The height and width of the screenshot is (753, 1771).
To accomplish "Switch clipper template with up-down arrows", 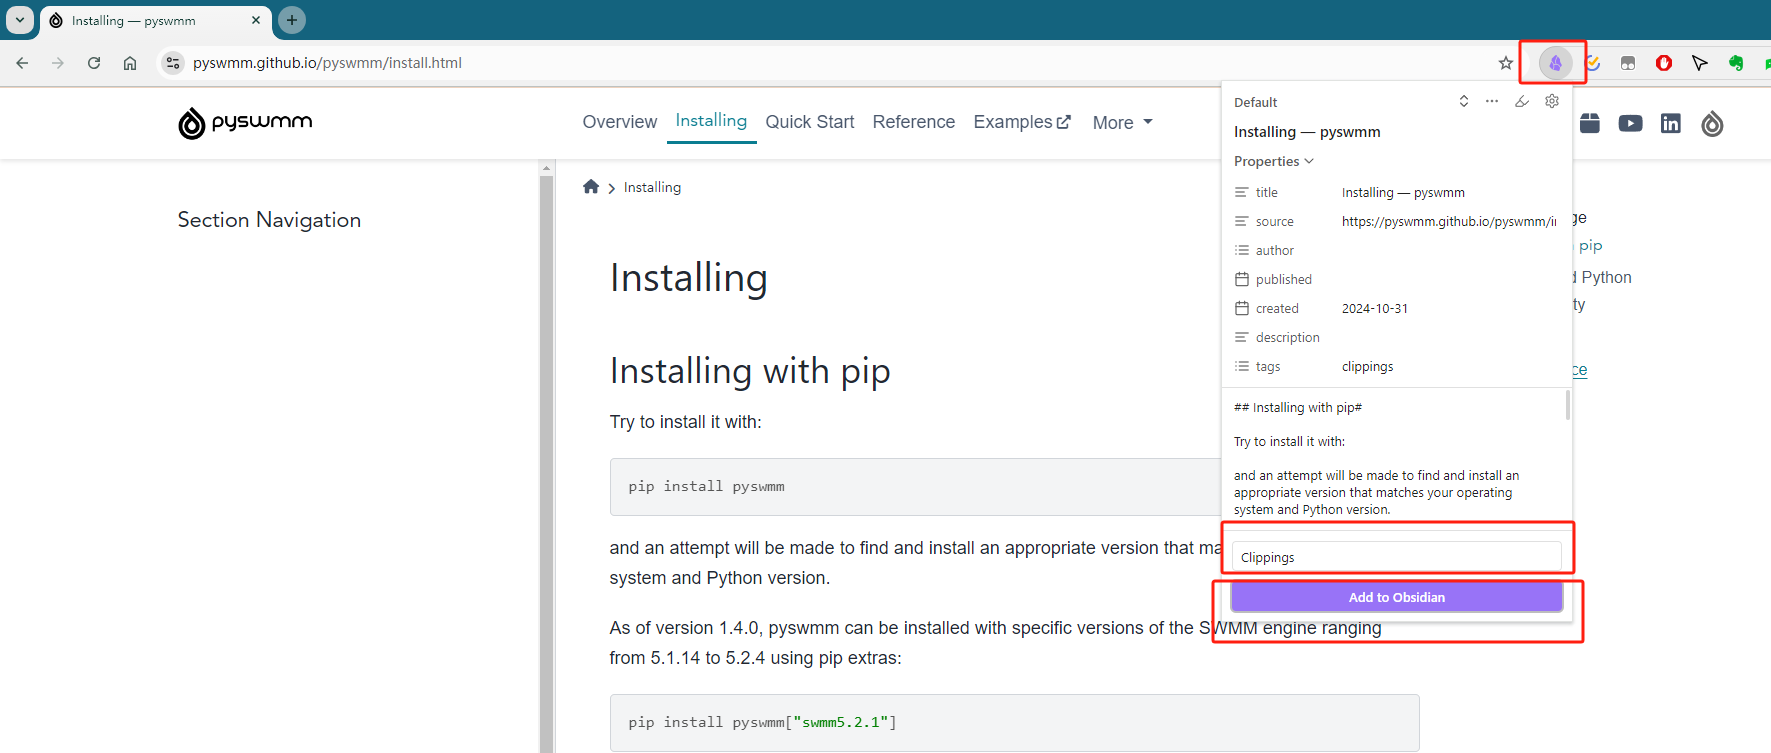I will click(x=1464, y=101).
